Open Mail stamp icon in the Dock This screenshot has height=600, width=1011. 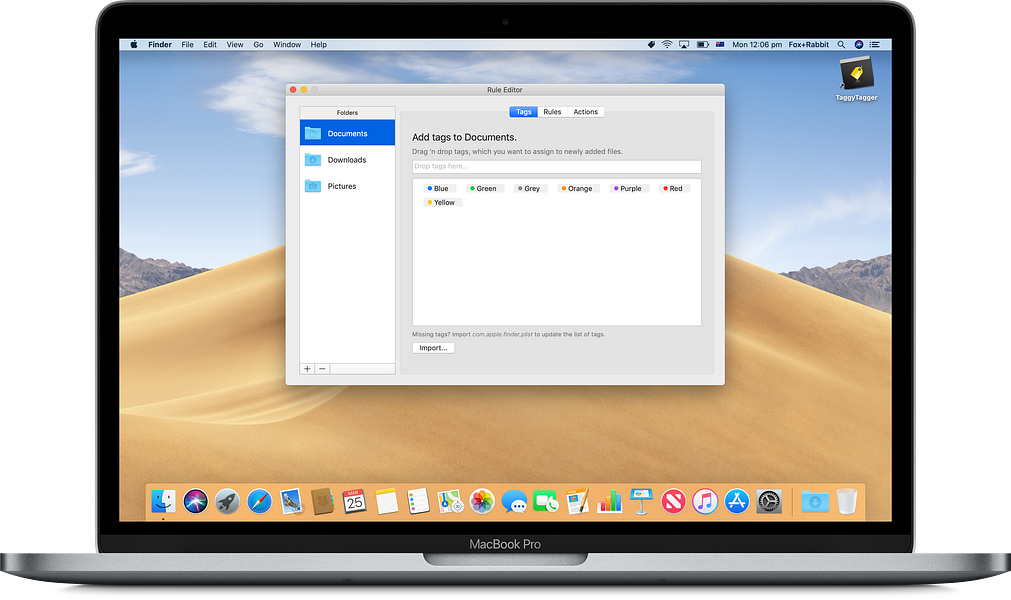[291, 501]
